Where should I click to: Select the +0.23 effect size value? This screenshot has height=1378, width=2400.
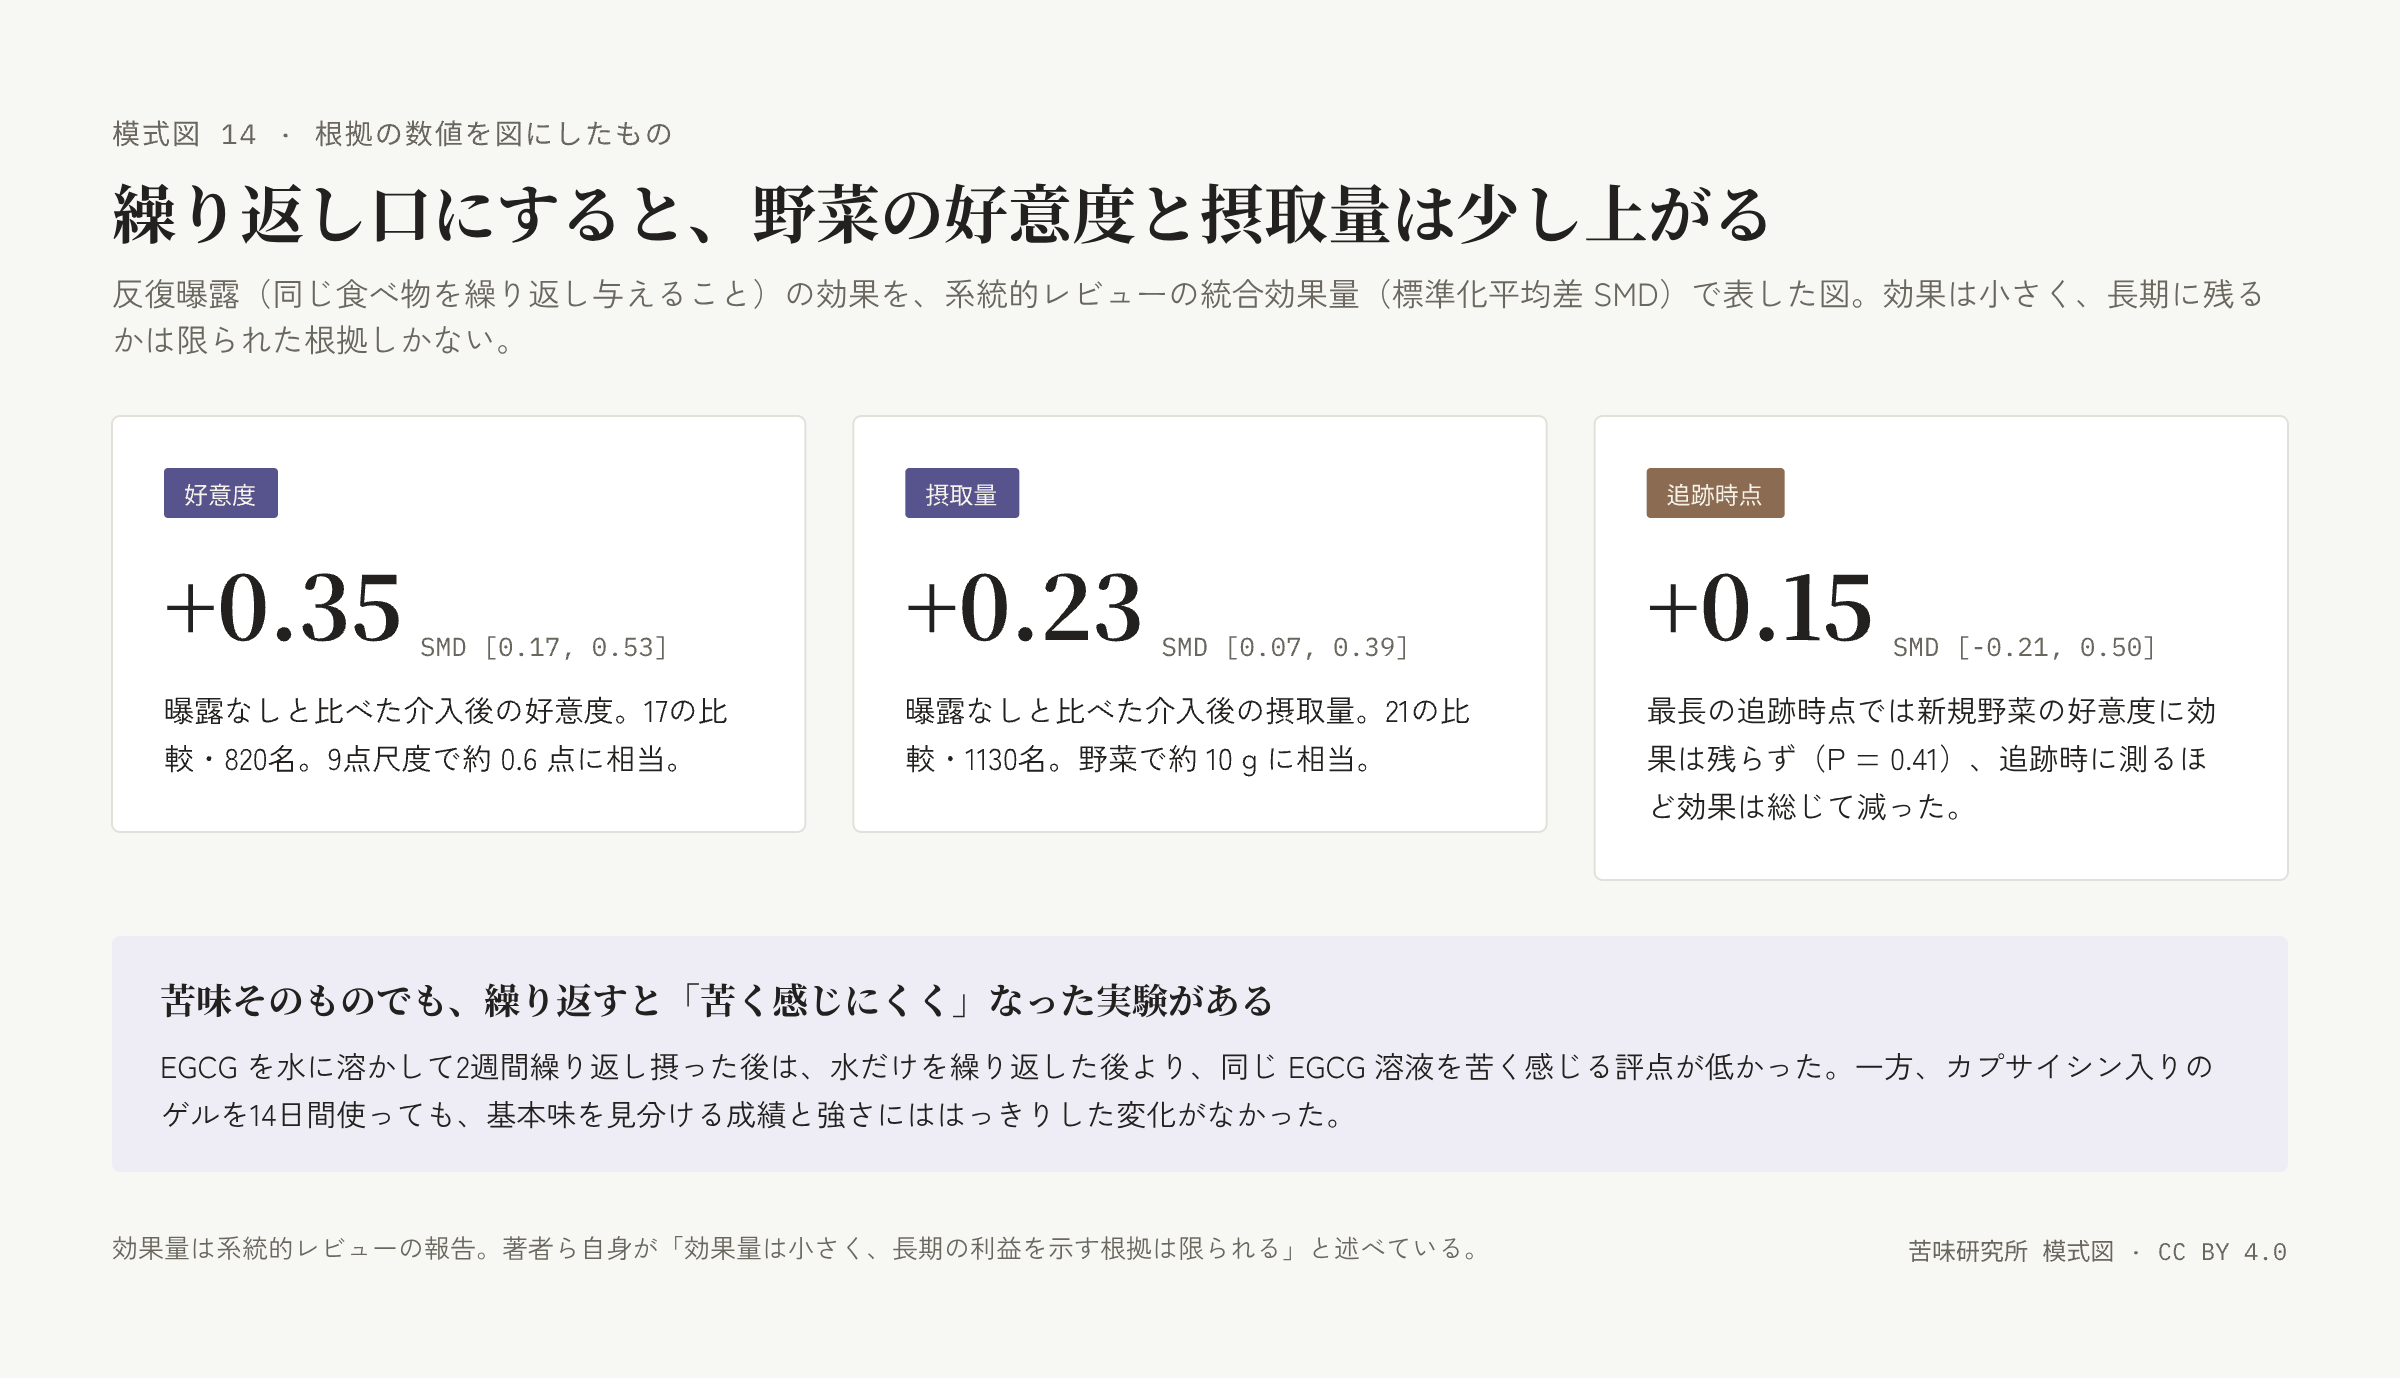pos(1023,608)
